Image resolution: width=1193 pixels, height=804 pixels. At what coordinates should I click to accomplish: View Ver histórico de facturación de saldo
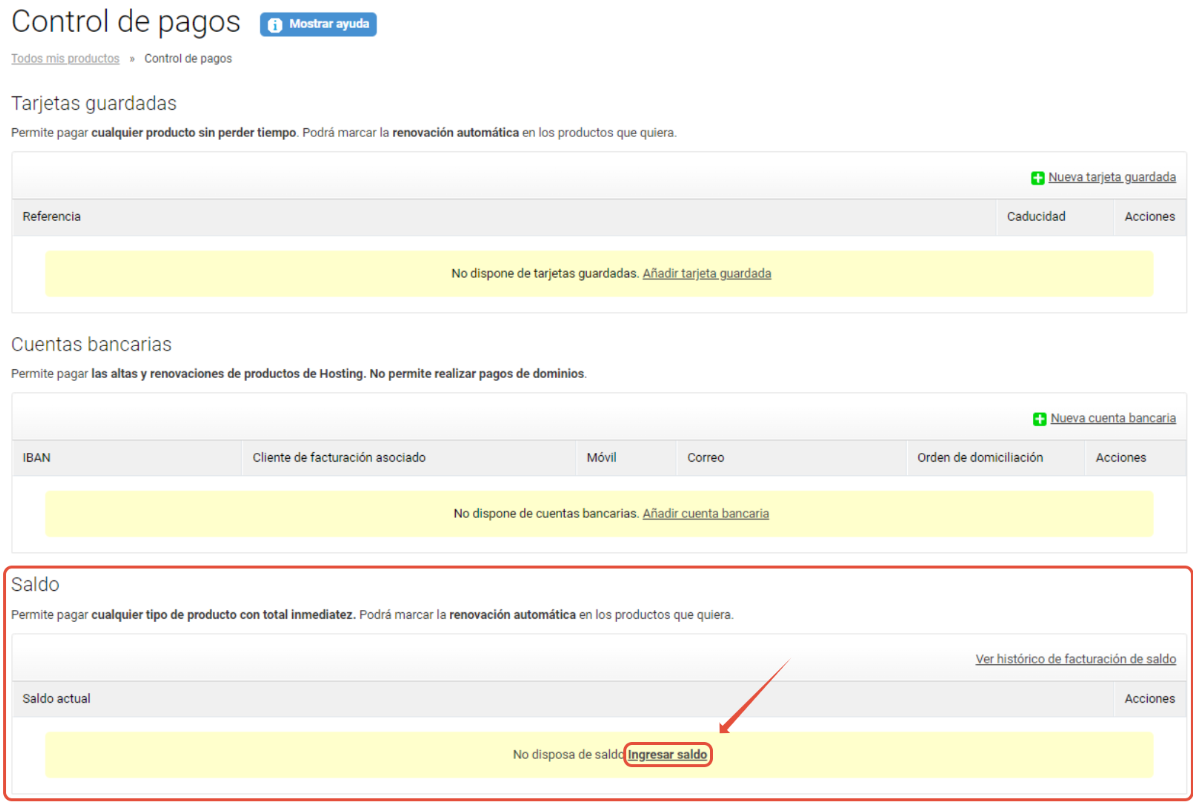[x=1075, y=659]
